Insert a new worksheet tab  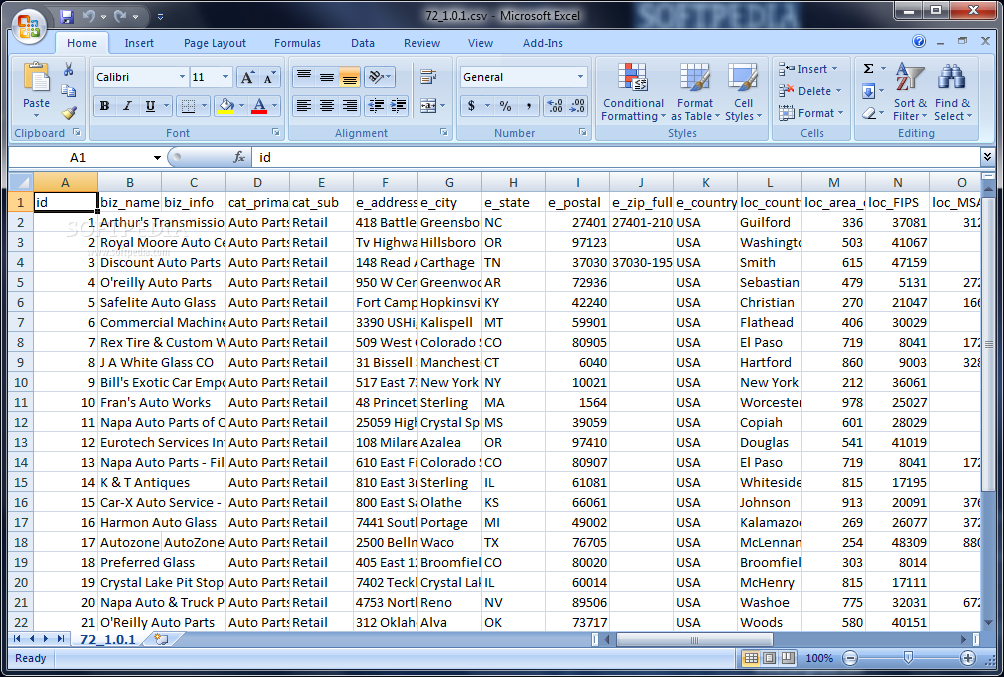tap(161, 639)
